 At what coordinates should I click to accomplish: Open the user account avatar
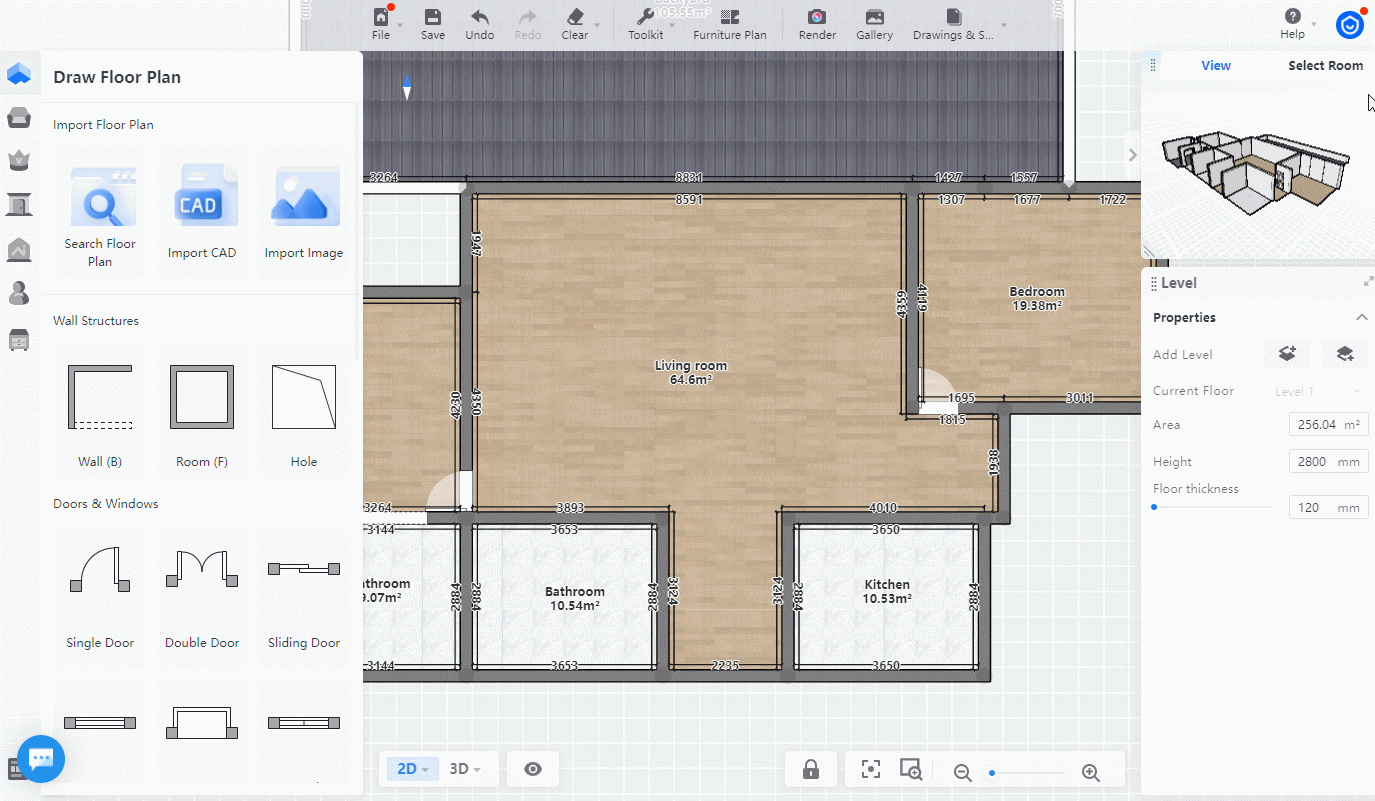1350,25
